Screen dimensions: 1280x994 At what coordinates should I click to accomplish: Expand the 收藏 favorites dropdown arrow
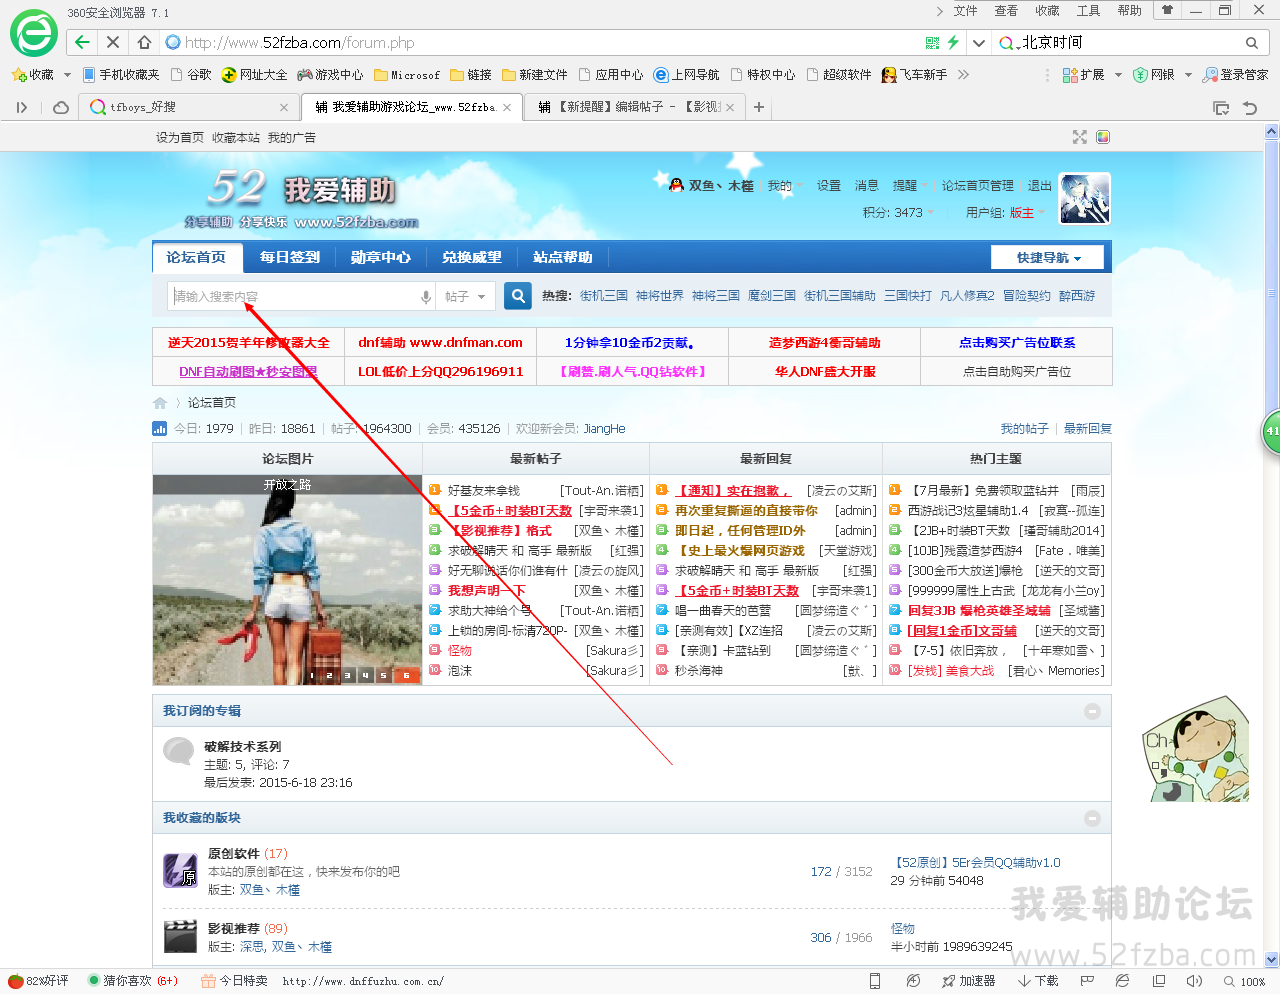tap(67, 75)
